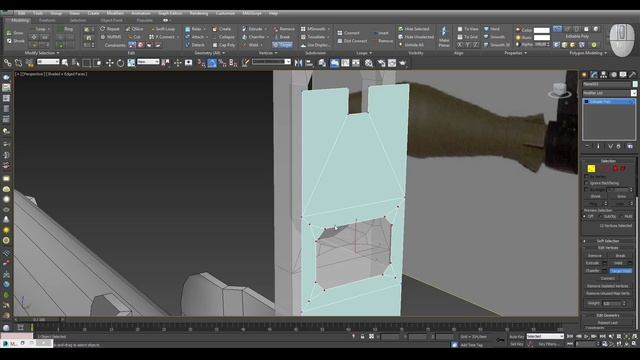
Task: Click the ViewCube in the viewport
Action: (x=559, y=90)
